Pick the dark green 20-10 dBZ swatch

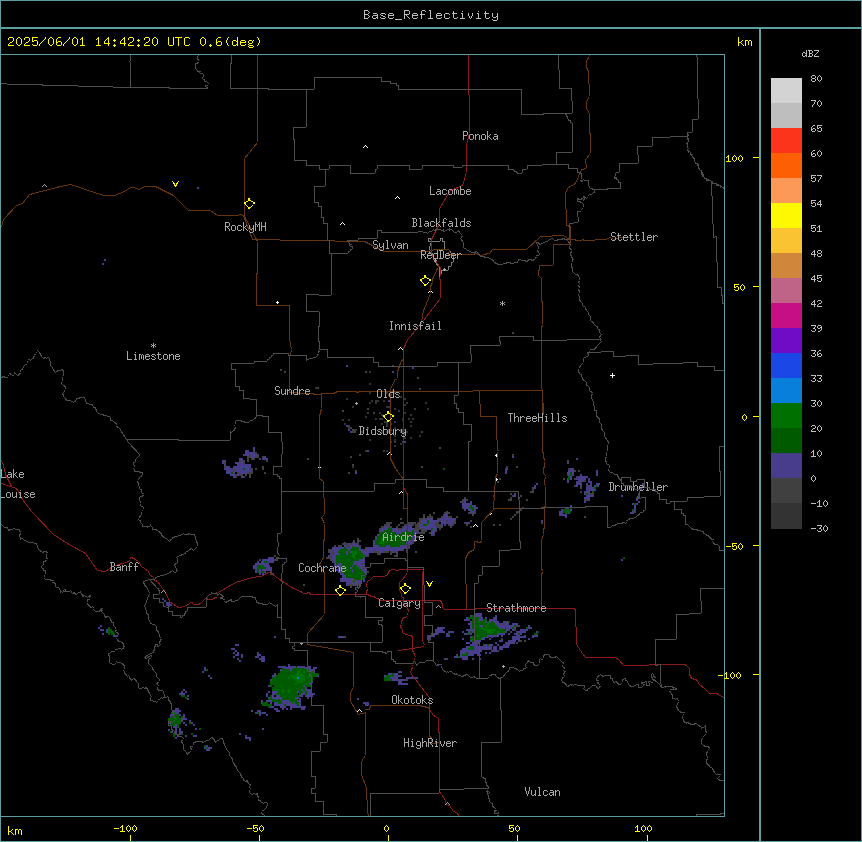click(786, 440)
